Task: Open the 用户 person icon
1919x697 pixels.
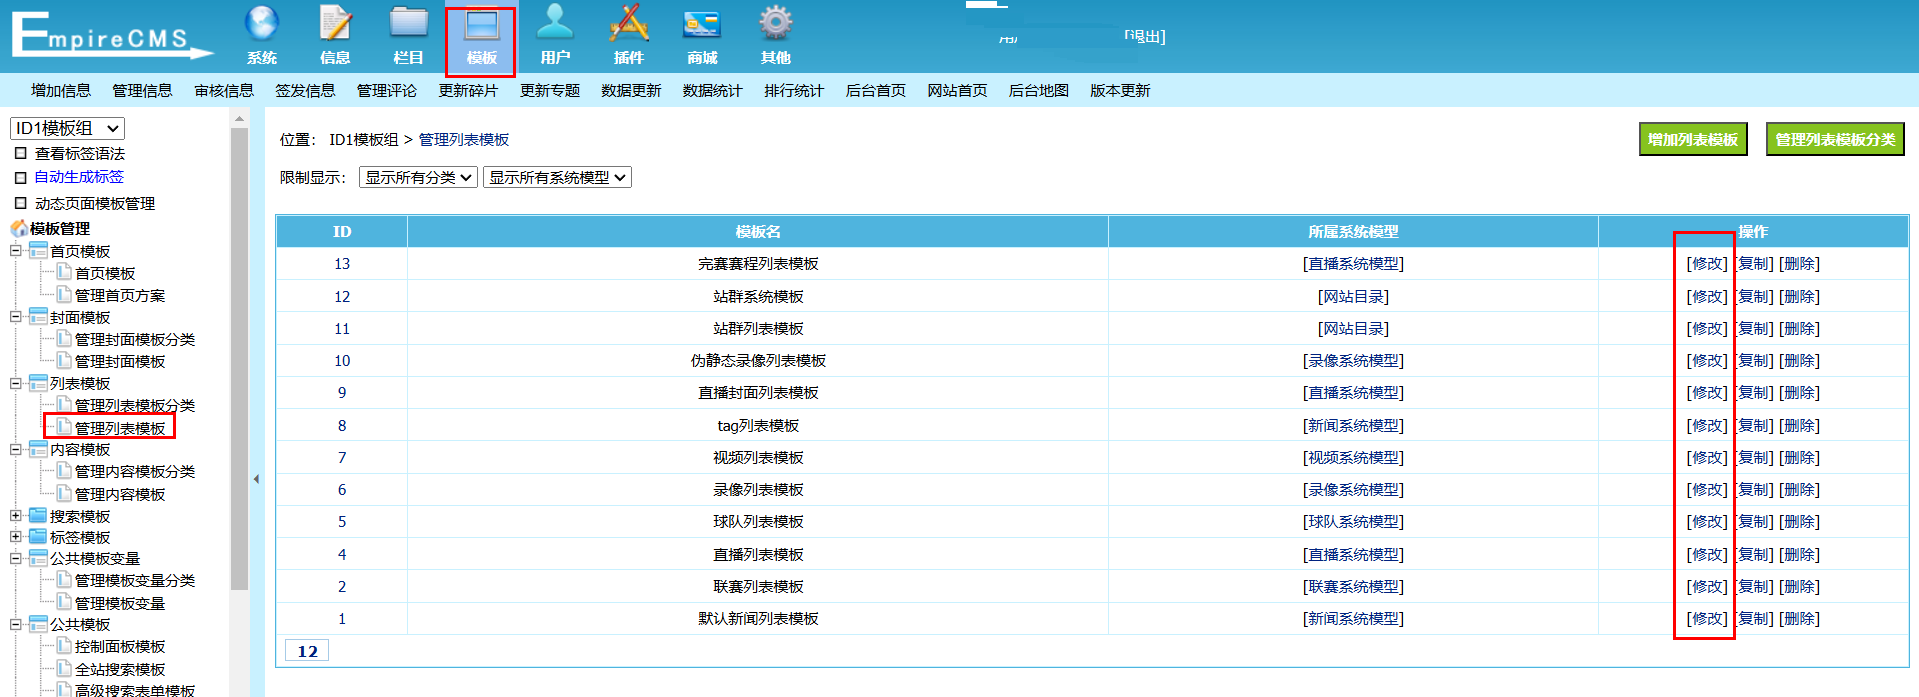Action: tap(555, 25)
